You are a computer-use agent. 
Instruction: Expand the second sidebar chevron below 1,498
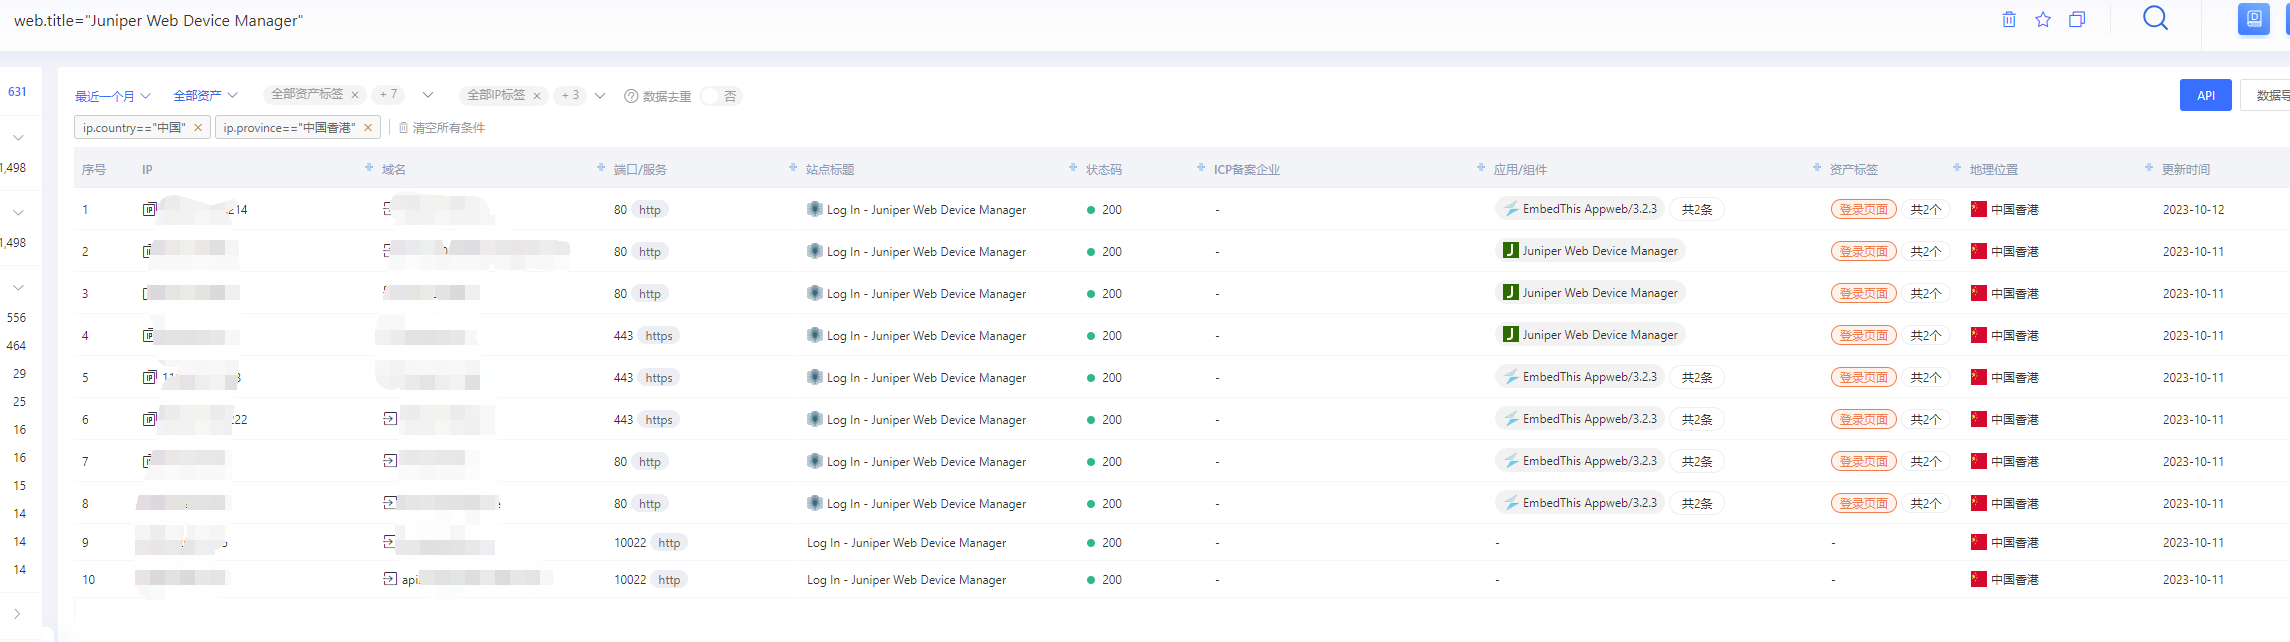pyautogui.click(x=18, y=212)
